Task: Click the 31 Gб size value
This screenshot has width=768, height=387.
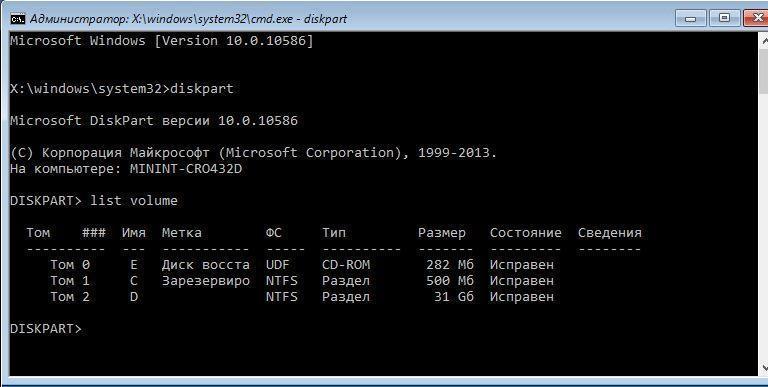Action: point(454,297)
